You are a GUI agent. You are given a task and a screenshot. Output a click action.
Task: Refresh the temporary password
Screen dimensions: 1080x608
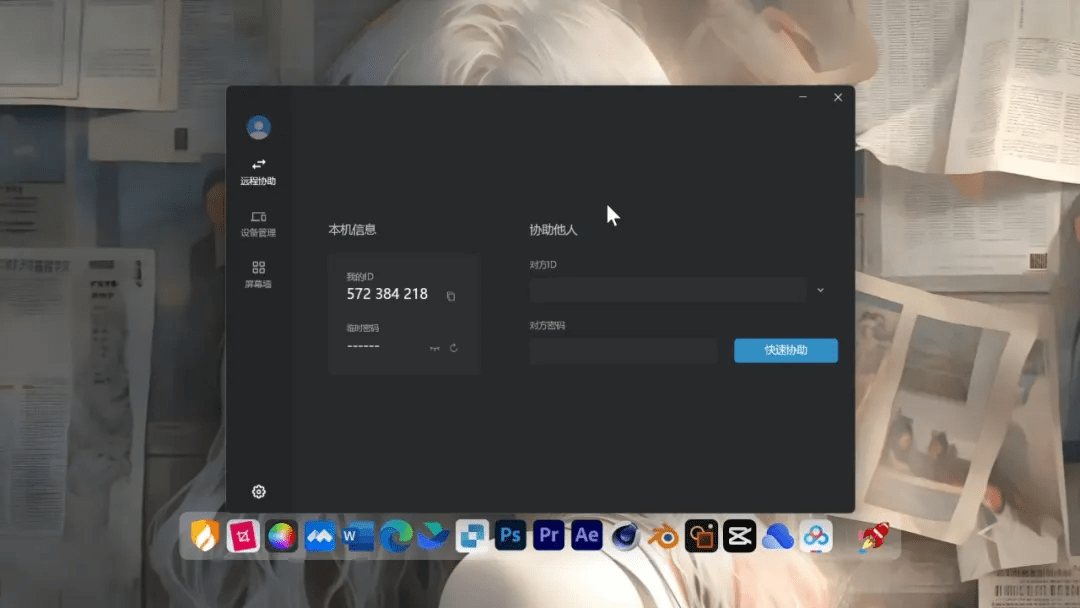tap(454, 347)
